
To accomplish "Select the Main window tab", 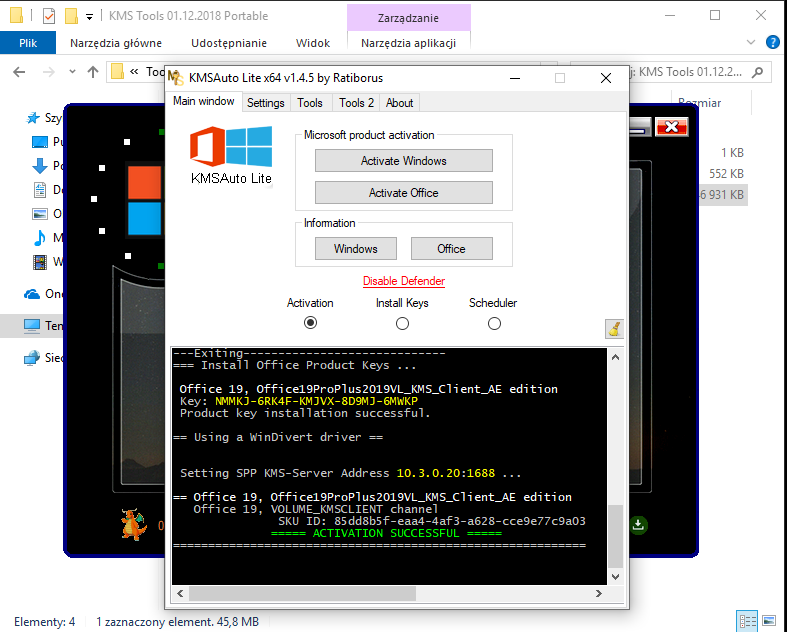I will 204,101.
